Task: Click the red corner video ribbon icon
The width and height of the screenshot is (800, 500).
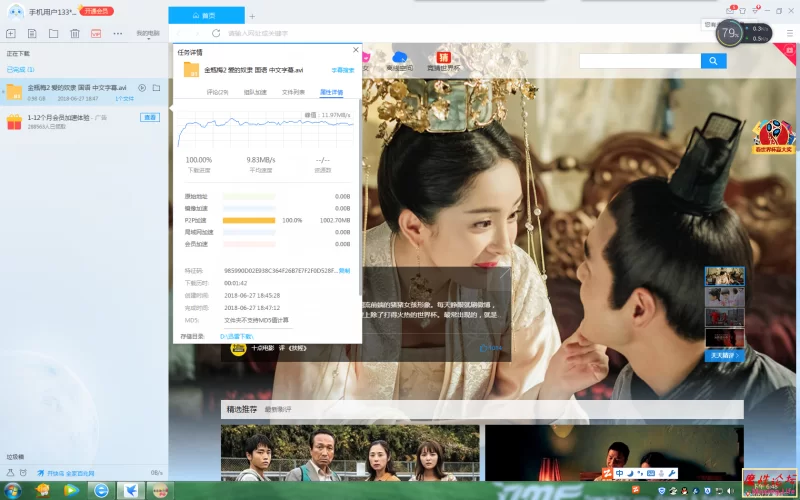Action: pyautogui.click(x=788, y=51)
